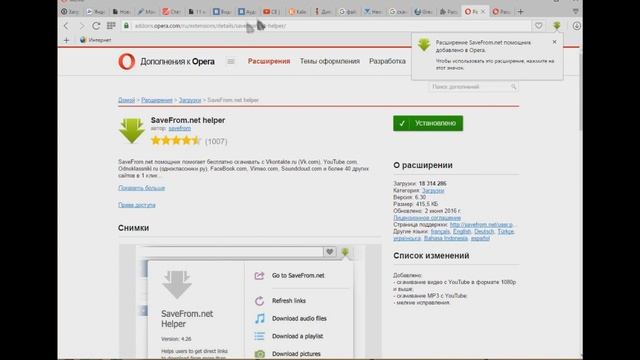Expand description with Показать больше
Viewport: 640px width, 360px height.
pos(142,188)
